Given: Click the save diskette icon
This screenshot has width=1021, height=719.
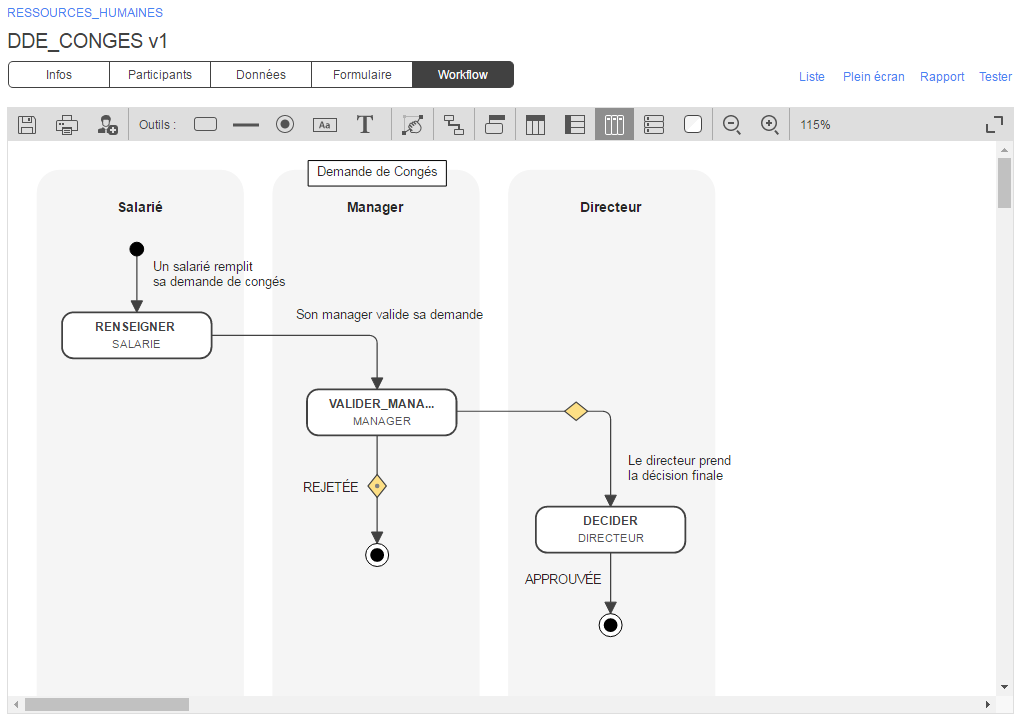Looking at the screenshot, I should pos(28,125).
